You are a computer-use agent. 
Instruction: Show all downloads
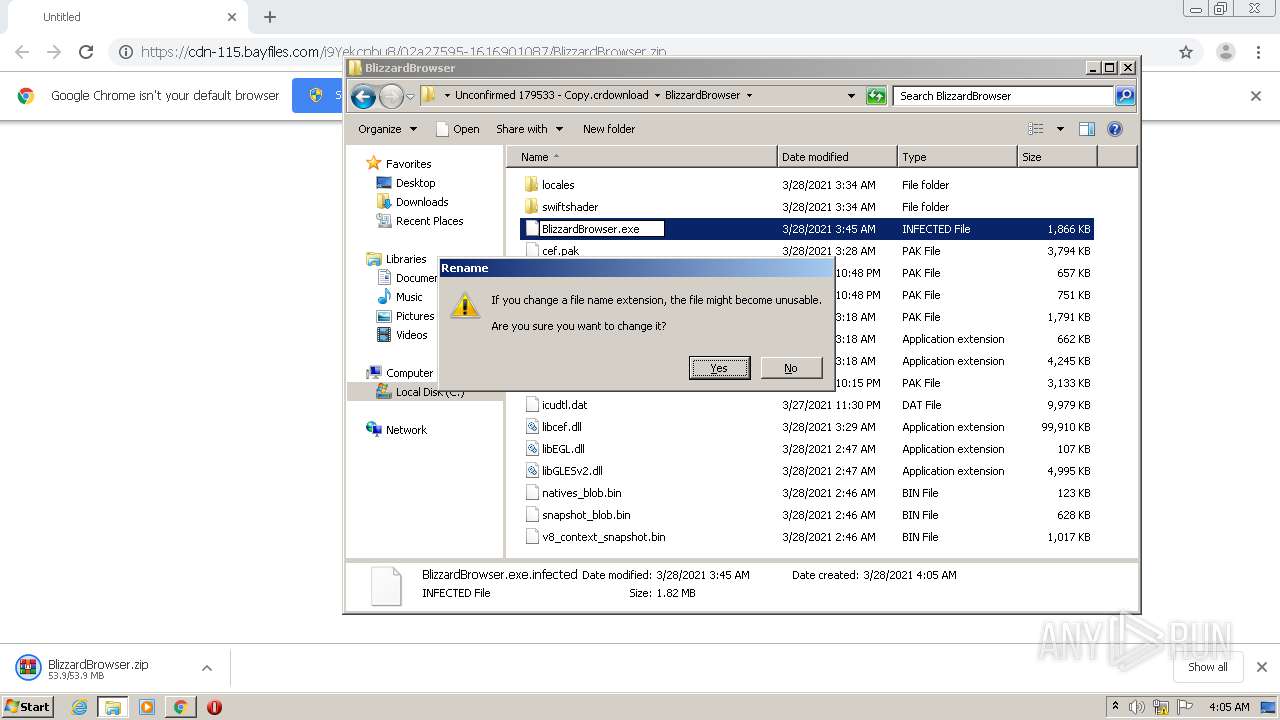(1207, 667)
